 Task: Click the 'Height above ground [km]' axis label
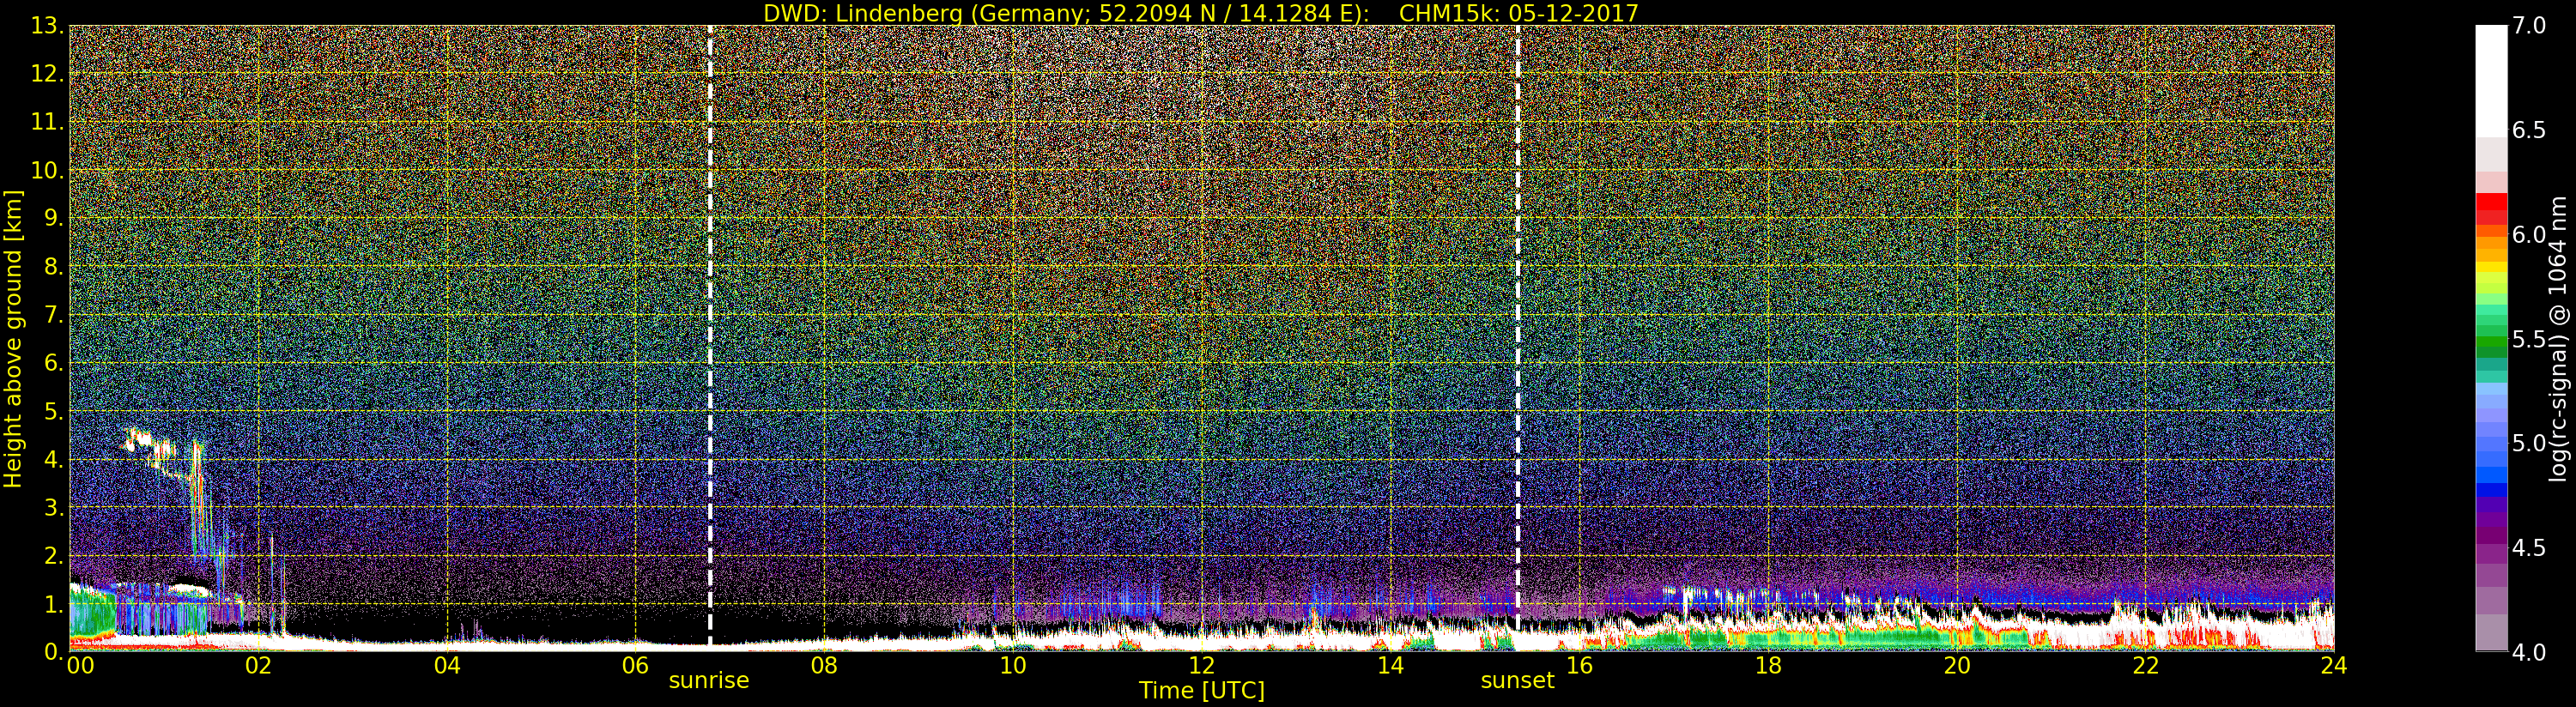(13, 339)
